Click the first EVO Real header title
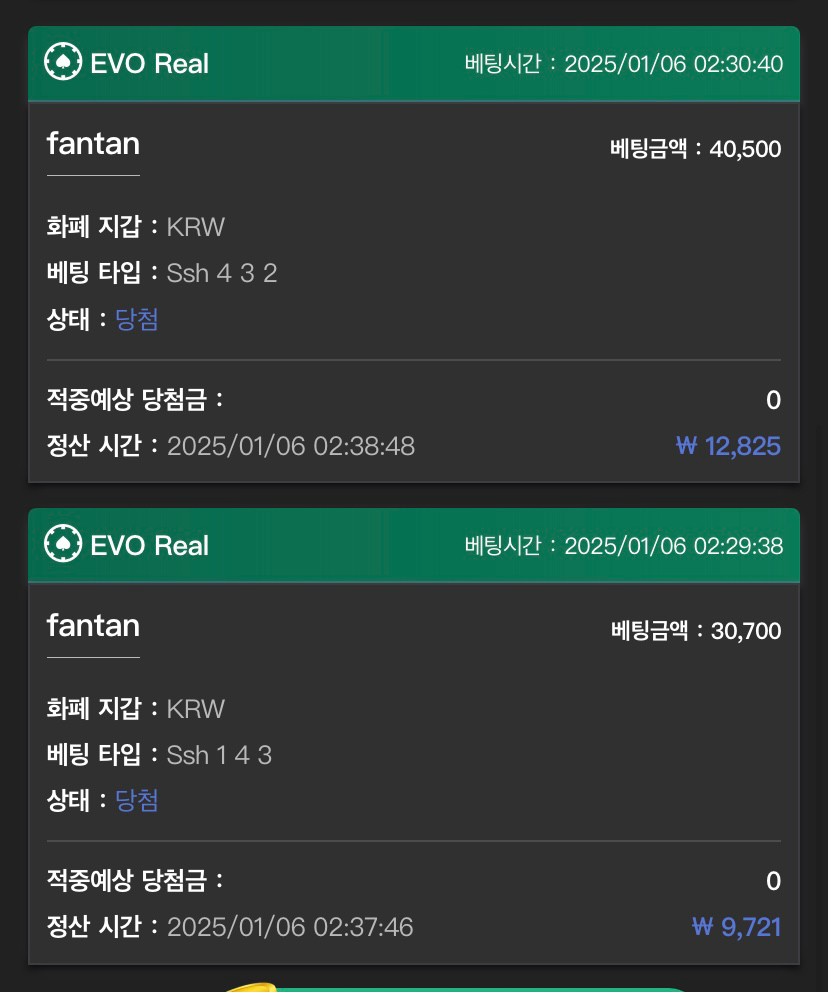Image resolution: width=828 pixels, height=992 pixels. 149,64
